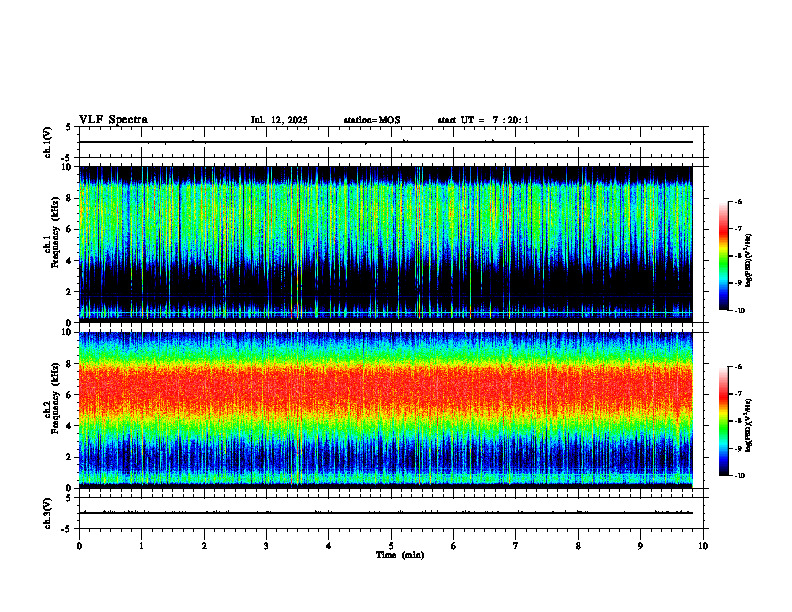Image resolution: width=792 pixels, height=612 pixels.
Task: Click the "ch.1(V)" waveform axis label
Action: point(47,142)
